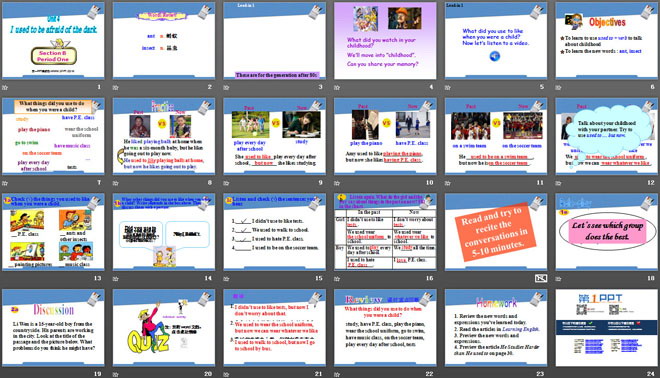The height and width of the screenshot is (378, 660).
Task: Select the purple 'What did you watch' slide
Action: point(385,41)
